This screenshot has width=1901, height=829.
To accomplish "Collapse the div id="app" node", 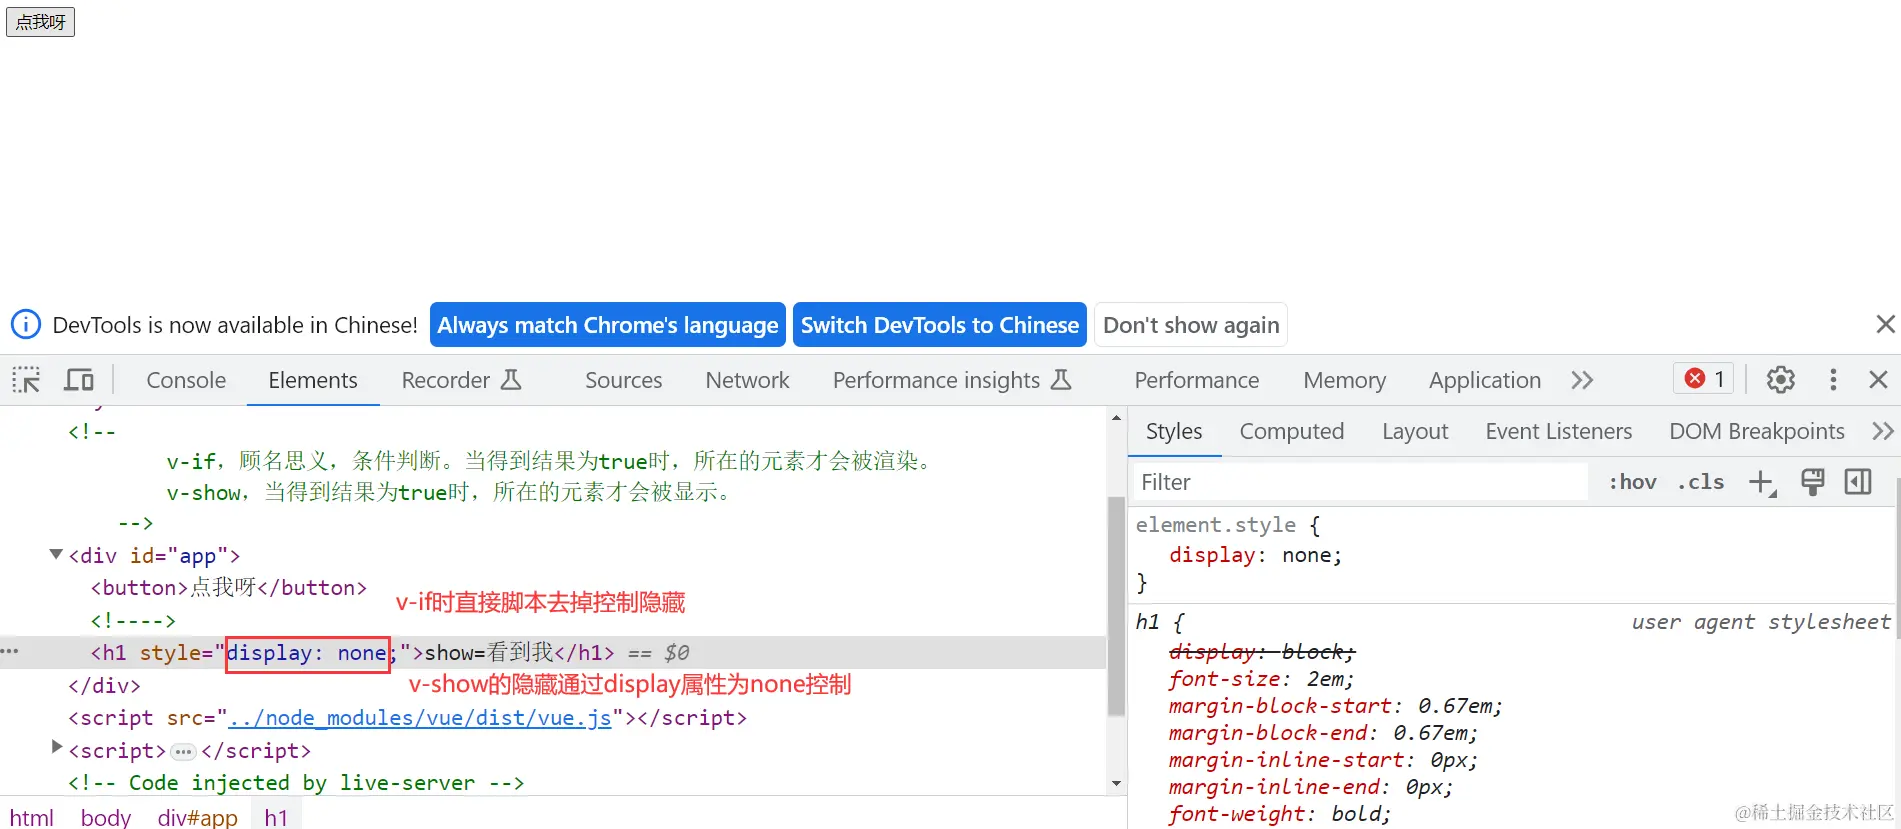I will [57, 554].
